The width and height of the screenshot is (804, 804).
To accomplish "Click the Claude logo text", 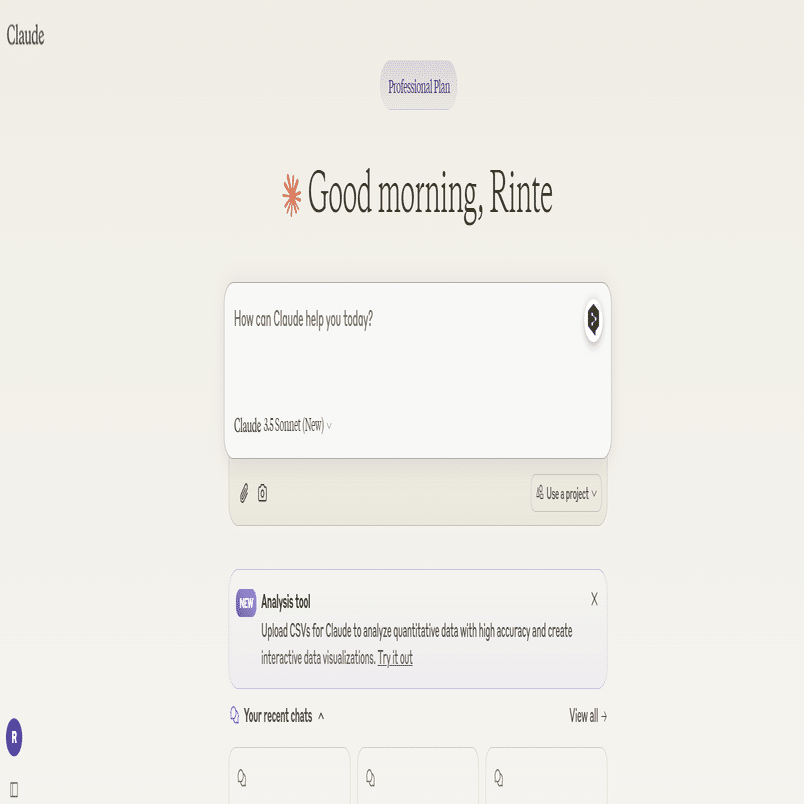I will click(25, 35).
